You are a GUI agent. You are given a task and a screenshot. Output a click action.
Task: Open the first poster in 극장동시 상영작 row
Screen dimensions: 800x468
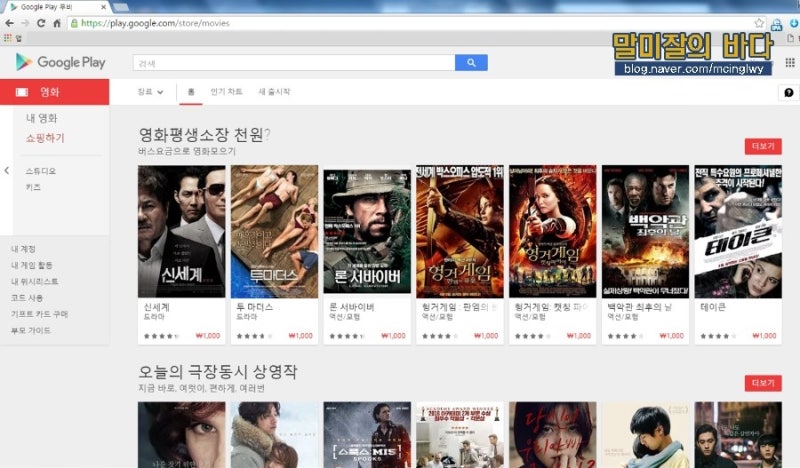181,435
